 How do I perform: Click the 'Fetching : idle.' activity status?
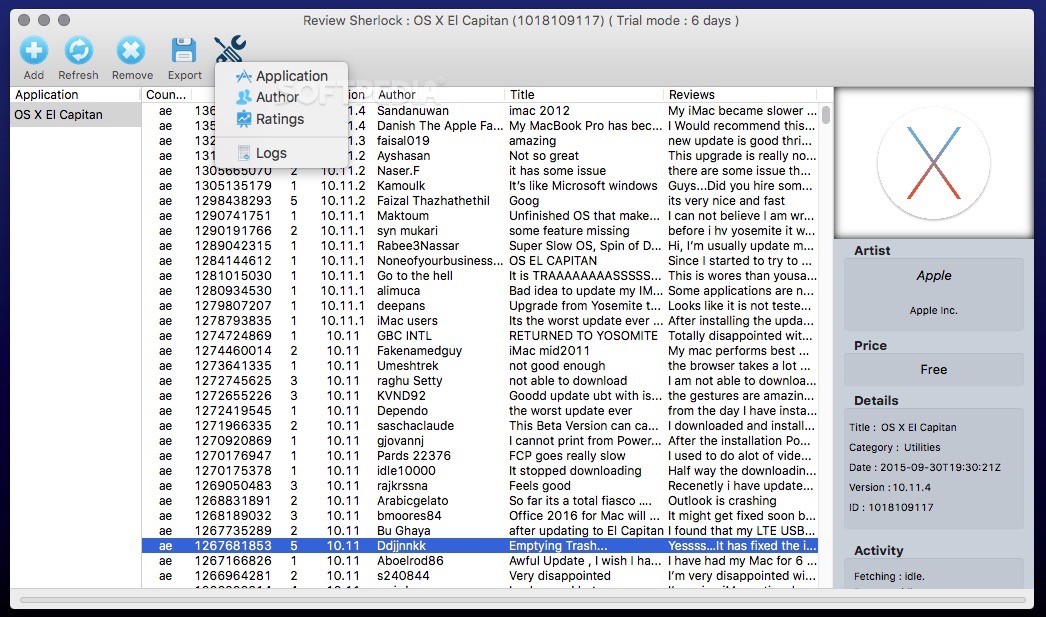click(889, 576)
